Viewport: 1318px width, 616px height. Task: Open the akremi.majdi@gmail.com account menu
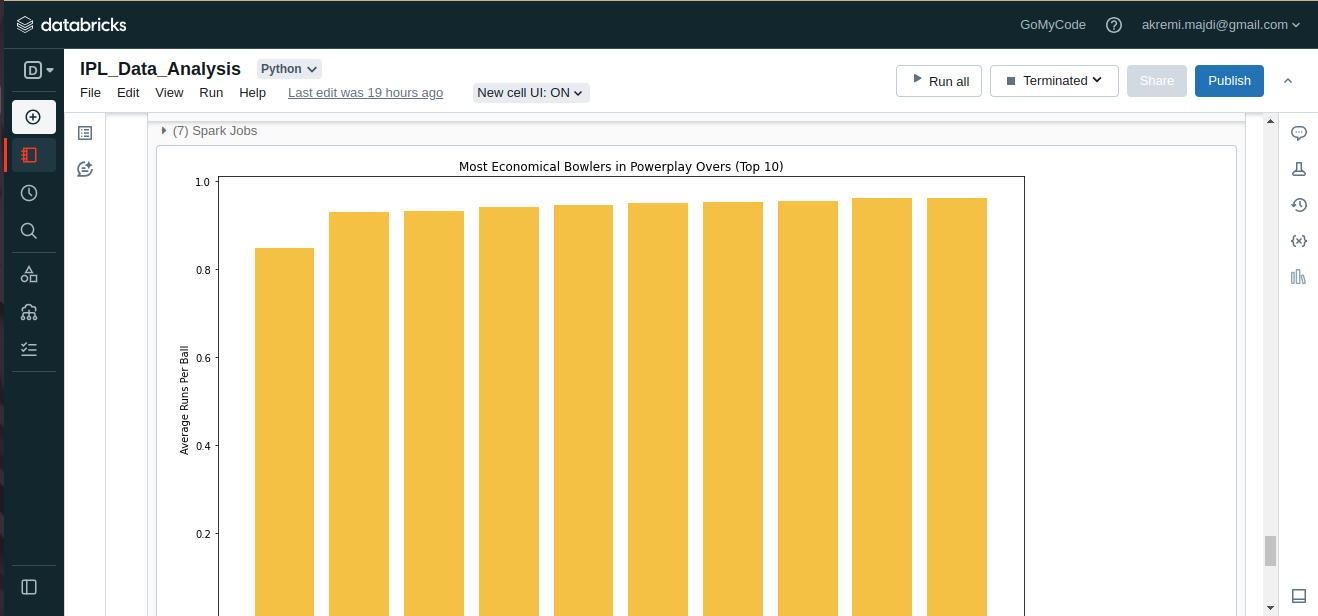pos(1221,25)
